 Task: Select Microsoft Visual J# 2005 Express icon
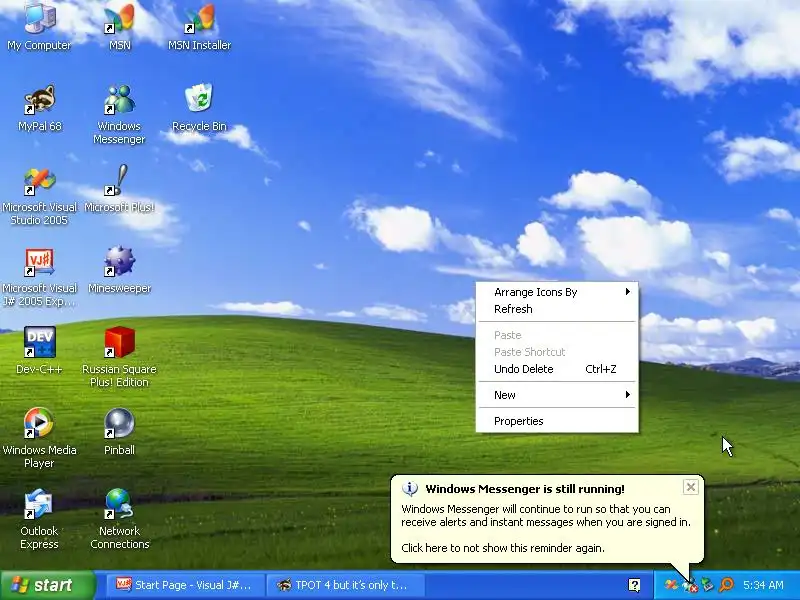click(39, 278)
